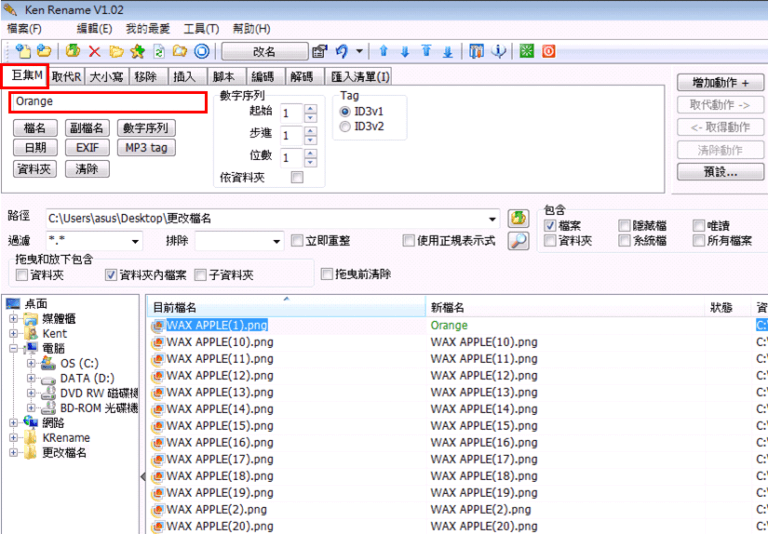Open the 過濾 filter dropdown

click(x=135, y=241)
